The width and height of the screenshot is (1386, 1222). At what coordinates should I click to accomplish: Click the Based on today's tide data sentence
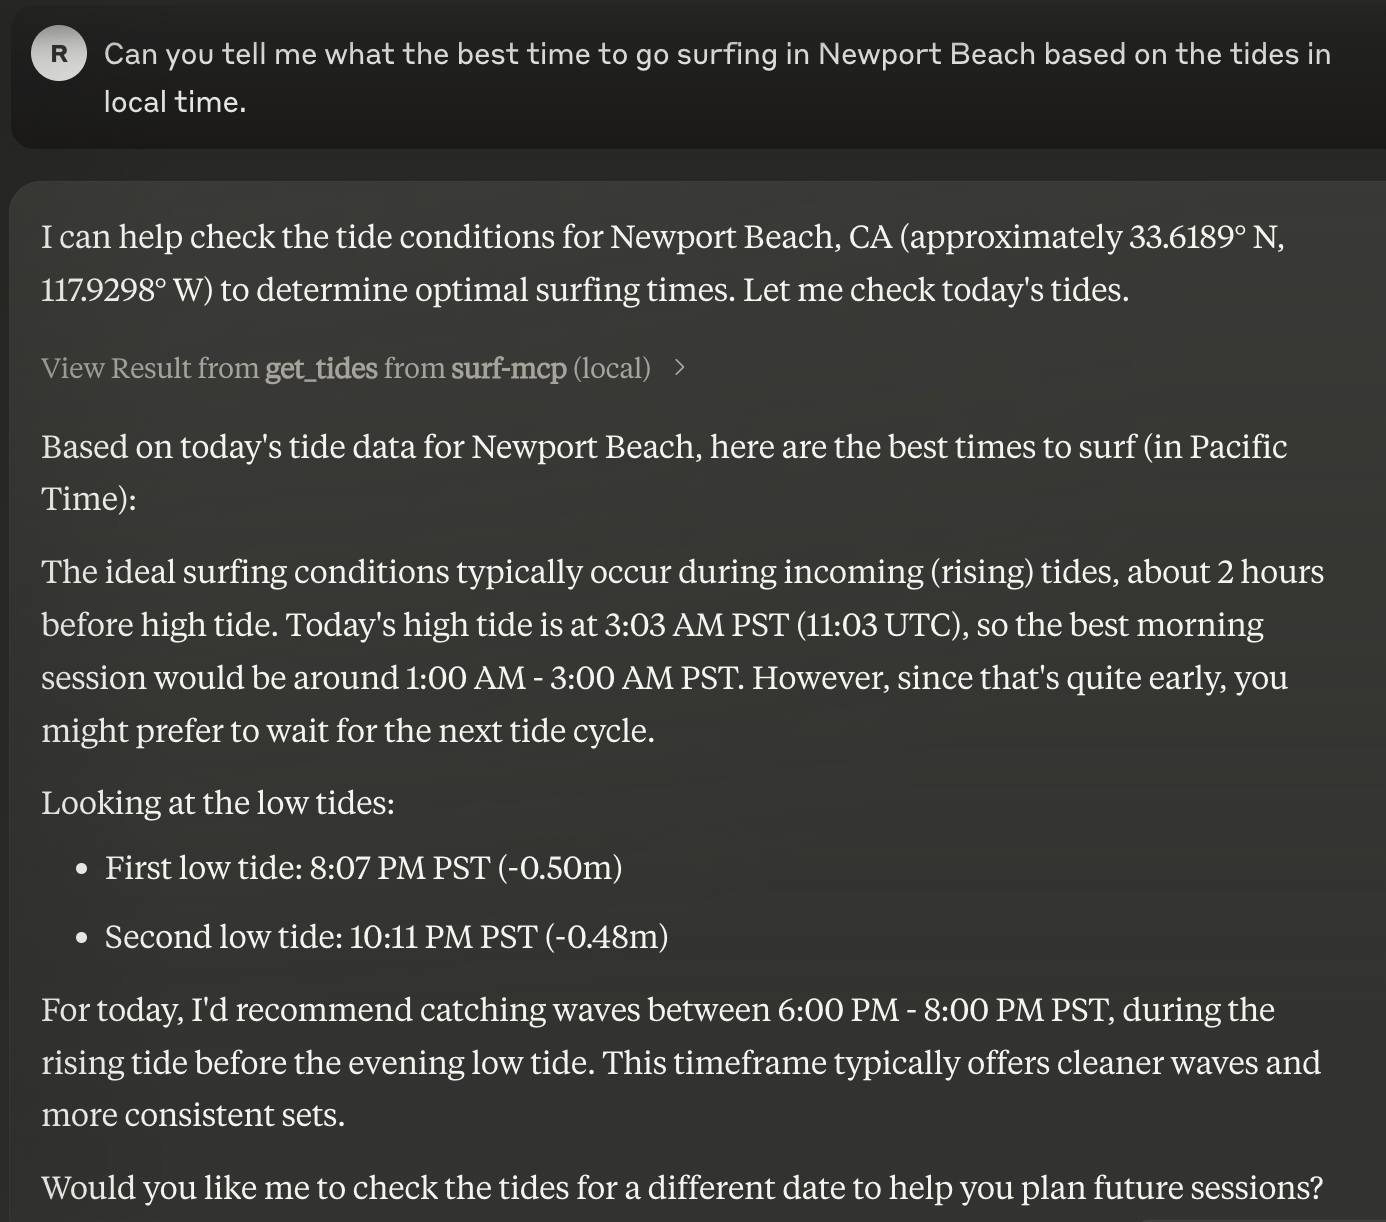(664, 472)
